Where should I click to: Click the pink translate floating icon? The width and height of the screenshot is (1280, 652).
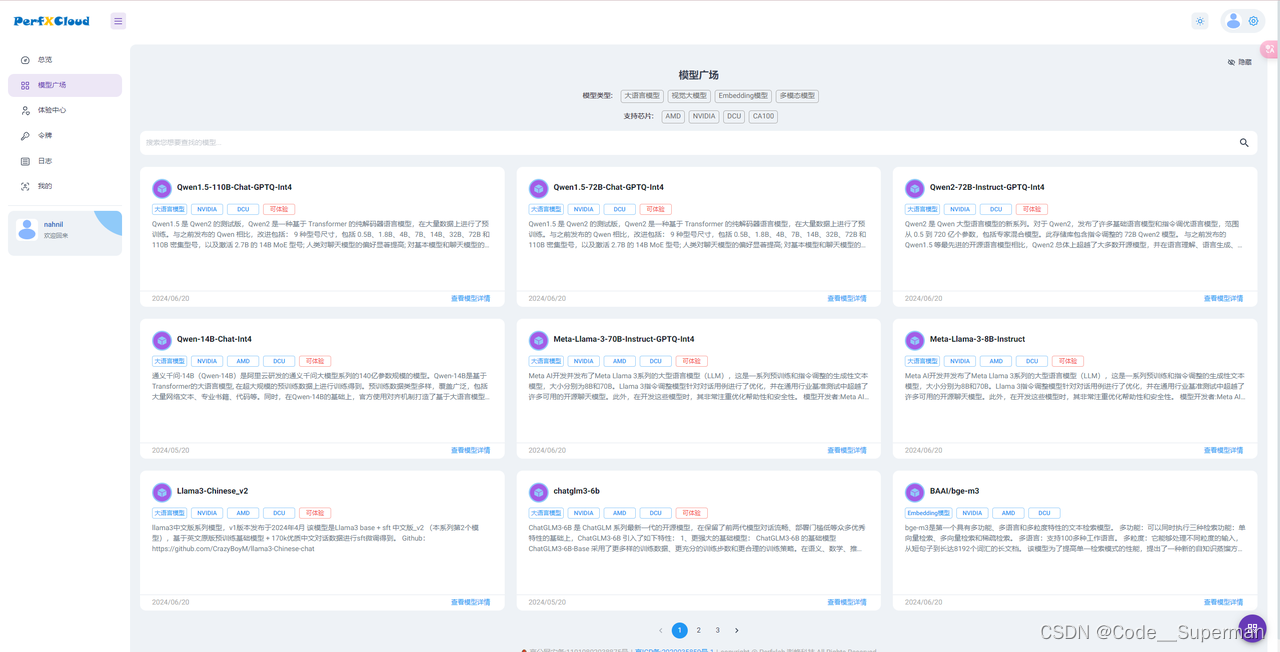(x=1270, y=49)
